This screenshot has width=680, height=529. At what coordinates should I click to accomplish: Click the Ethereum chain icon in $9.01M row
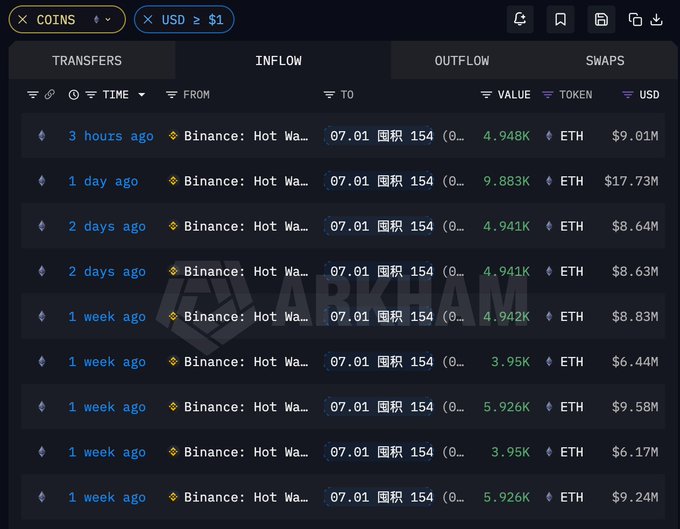click(x=42, y=136)
